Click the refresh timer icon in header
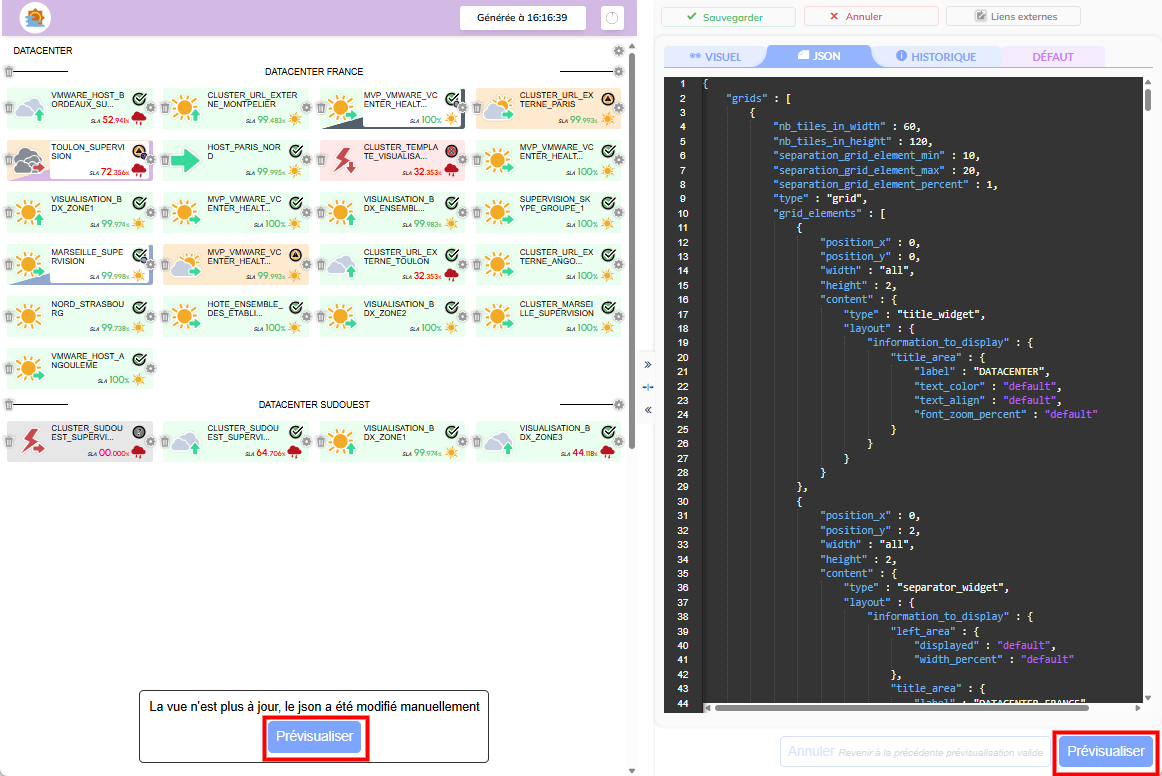 [612, 18]
